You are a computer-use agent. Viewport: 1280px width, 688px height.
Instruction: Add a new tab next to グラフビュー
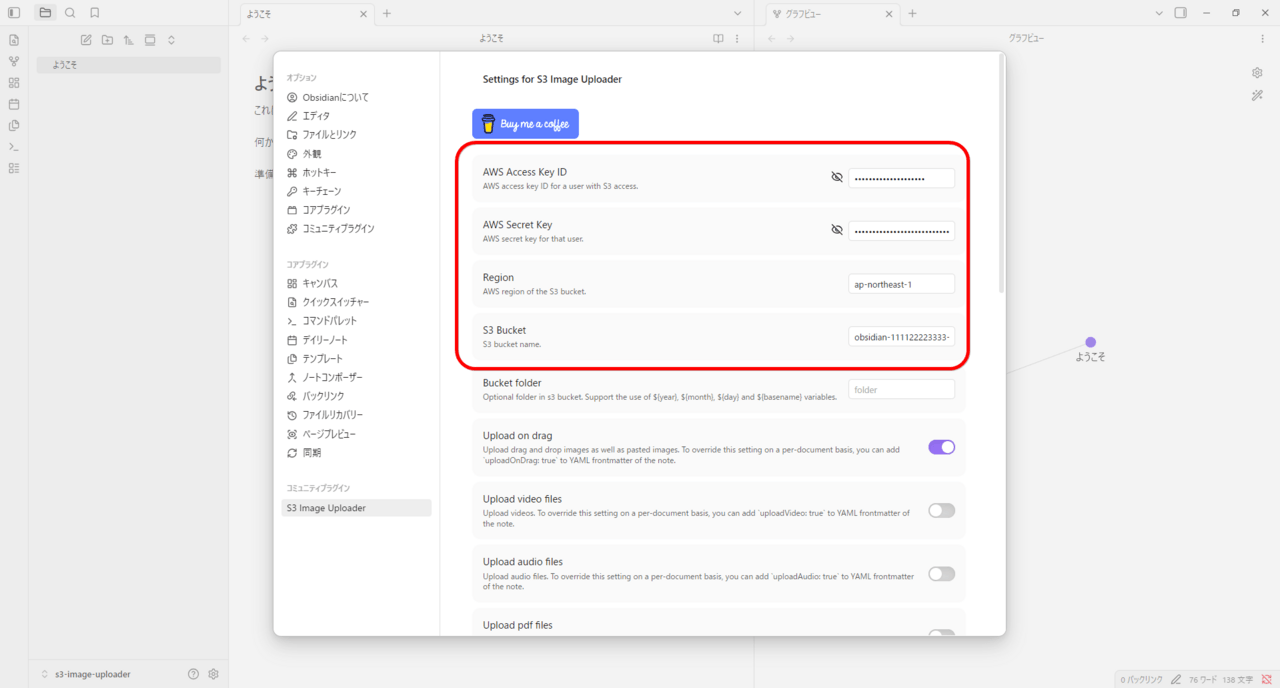912,14
